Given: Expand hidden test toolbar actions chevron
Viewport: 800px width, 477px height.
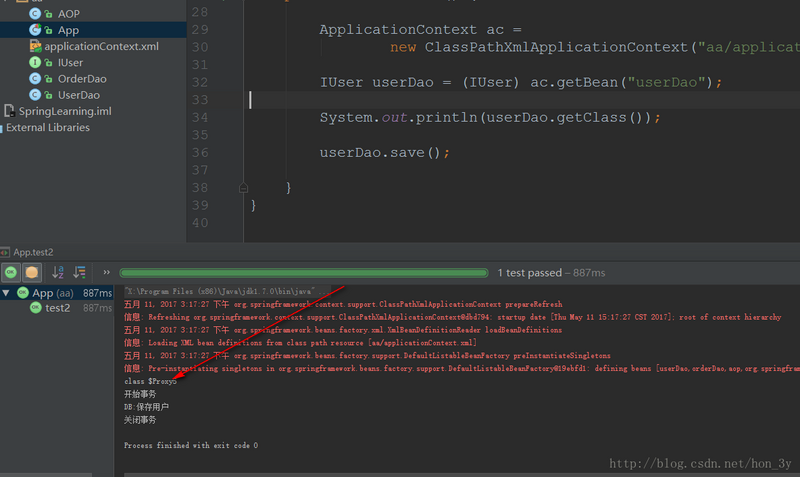Looking at the screenshot, I should pos(106,272).
